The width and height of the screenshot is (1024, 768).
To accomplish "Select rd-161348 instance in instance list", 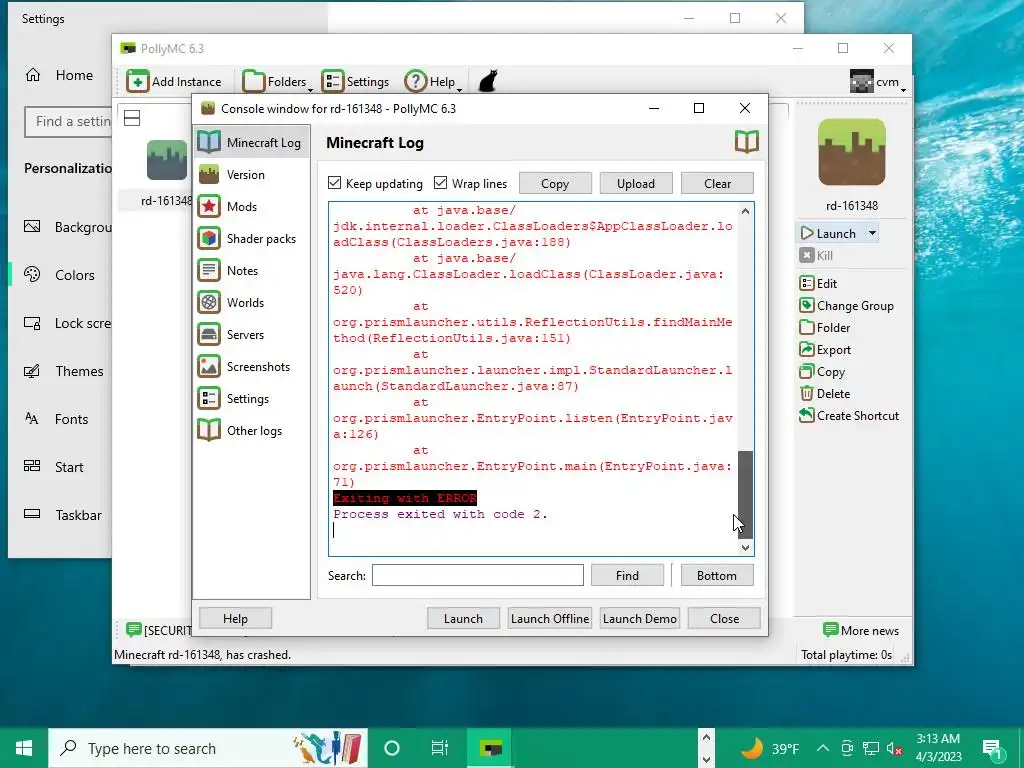I will tap(166, 174).
